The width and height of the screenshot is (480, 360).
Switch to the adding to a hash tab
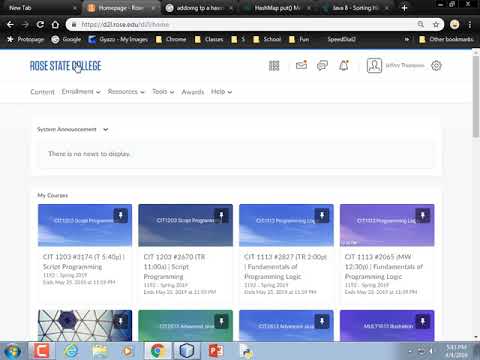pos(200,8)
